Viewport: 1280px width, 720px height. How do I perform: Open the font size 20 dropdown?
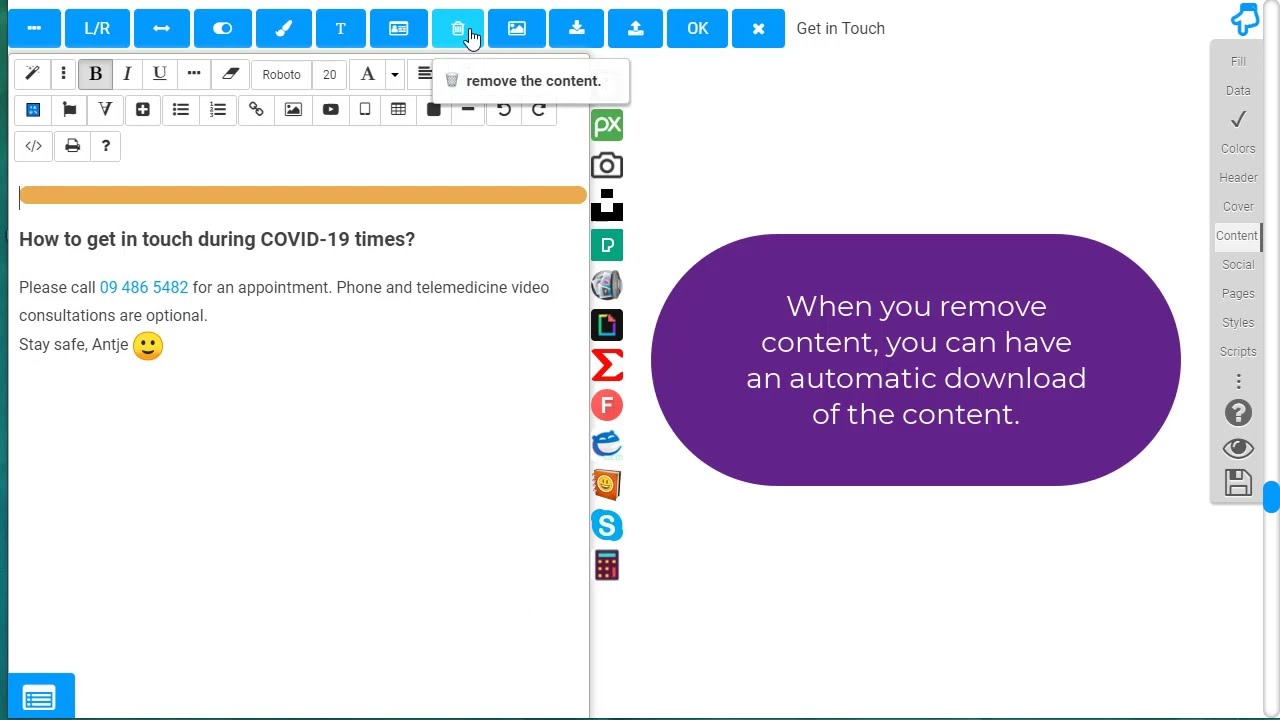[x=329, y=74]
